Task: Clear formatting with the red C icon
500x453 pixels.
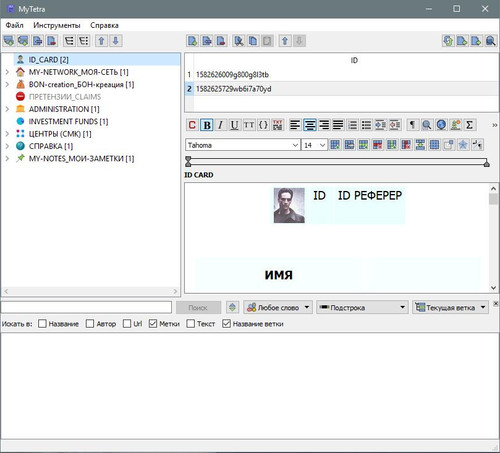Action: tap(192, 125)
